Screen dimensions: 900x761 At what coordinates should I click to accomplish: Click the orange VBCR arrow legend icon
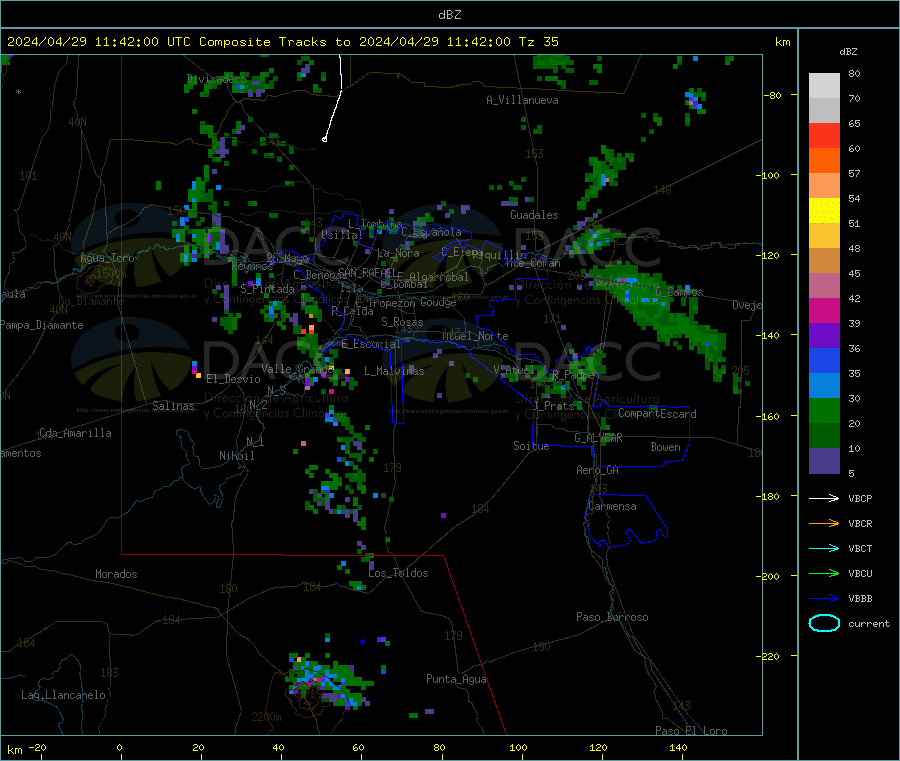point(824,523)
